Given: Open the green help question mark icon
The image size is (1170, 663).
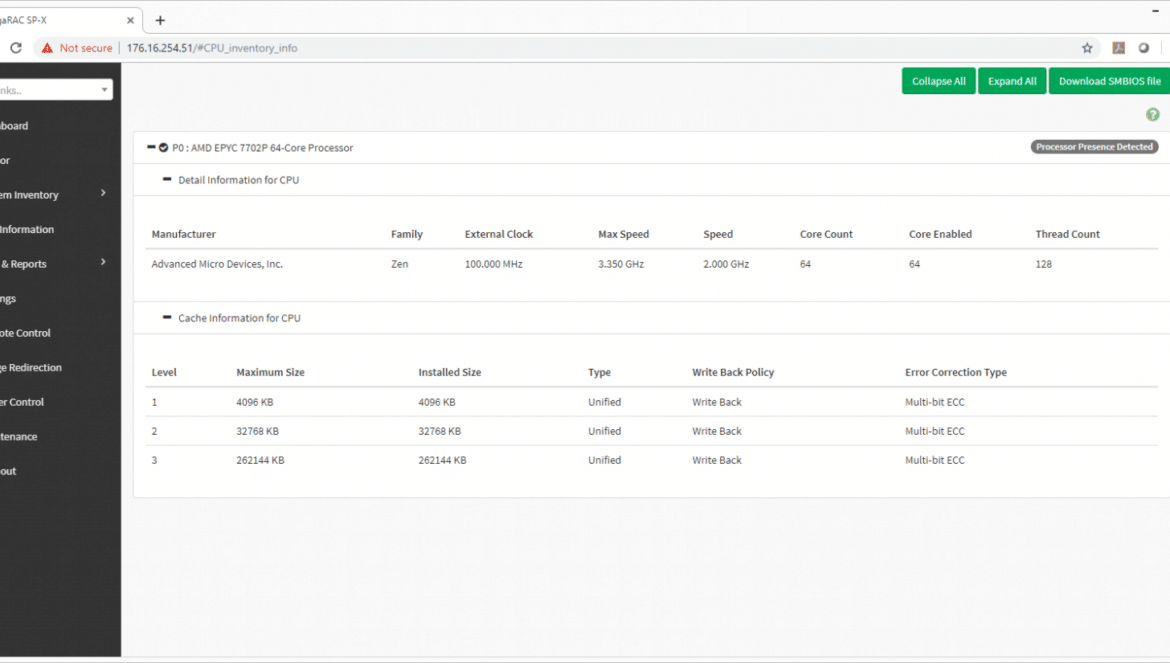Looking at the screenshot, I should 1152,114.
